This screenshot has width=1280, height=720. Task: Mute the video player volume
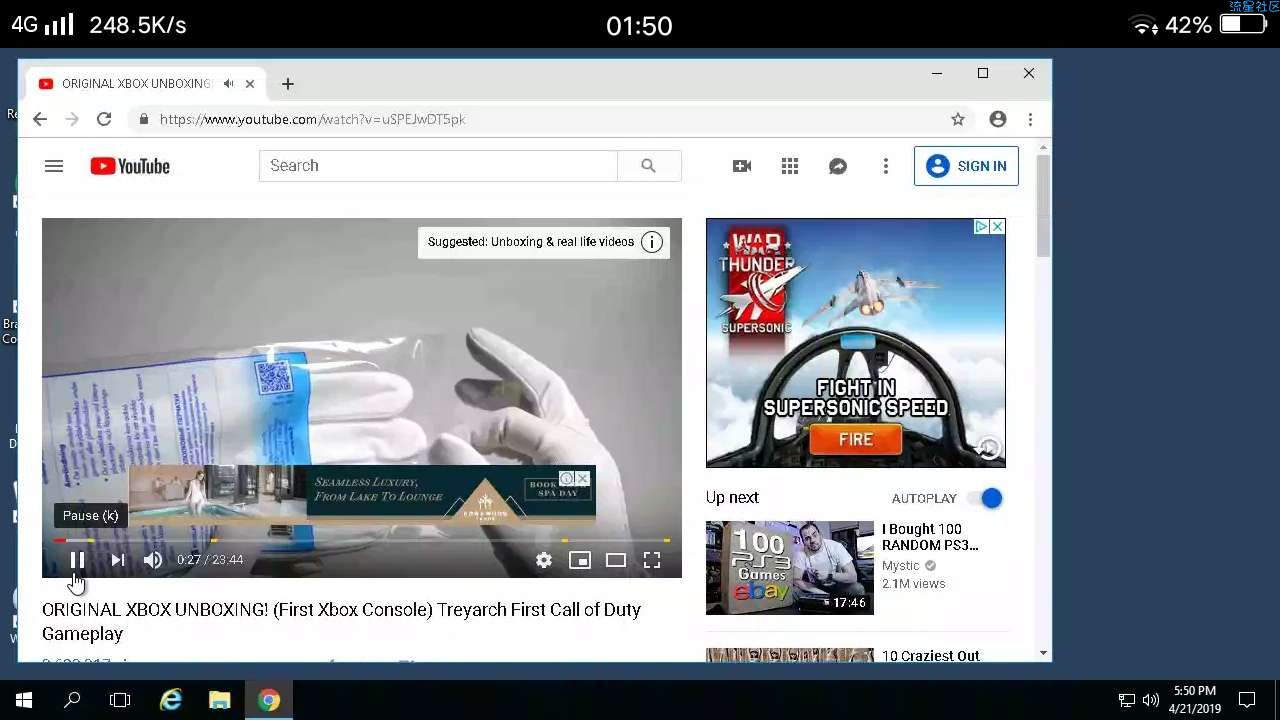pyautogui.click(x=153, y=560)
